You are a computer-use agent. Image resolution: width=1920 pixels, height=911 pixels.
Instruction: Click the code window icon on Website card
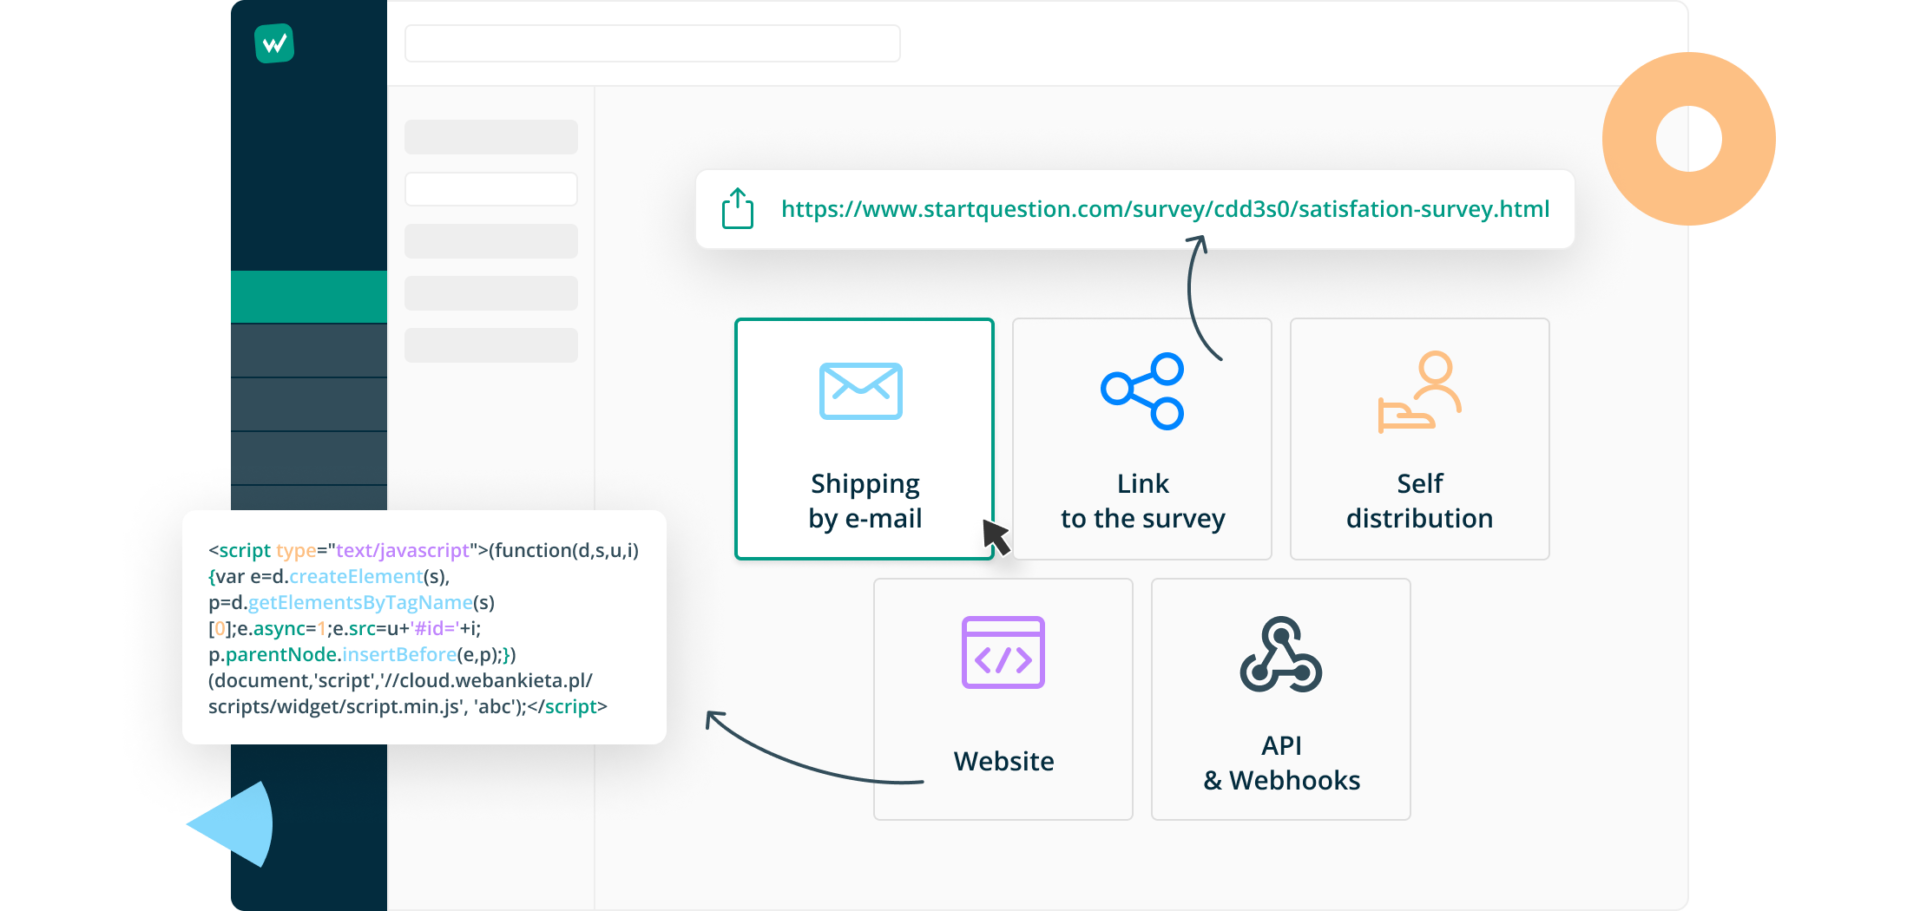coord(1003,653)
